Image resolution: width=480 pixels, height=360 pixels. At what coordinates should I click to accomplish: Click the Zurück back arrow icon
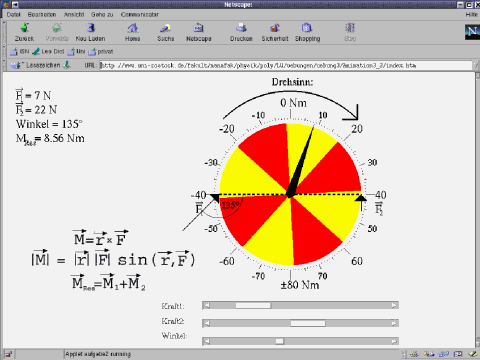tap(24, 28)
